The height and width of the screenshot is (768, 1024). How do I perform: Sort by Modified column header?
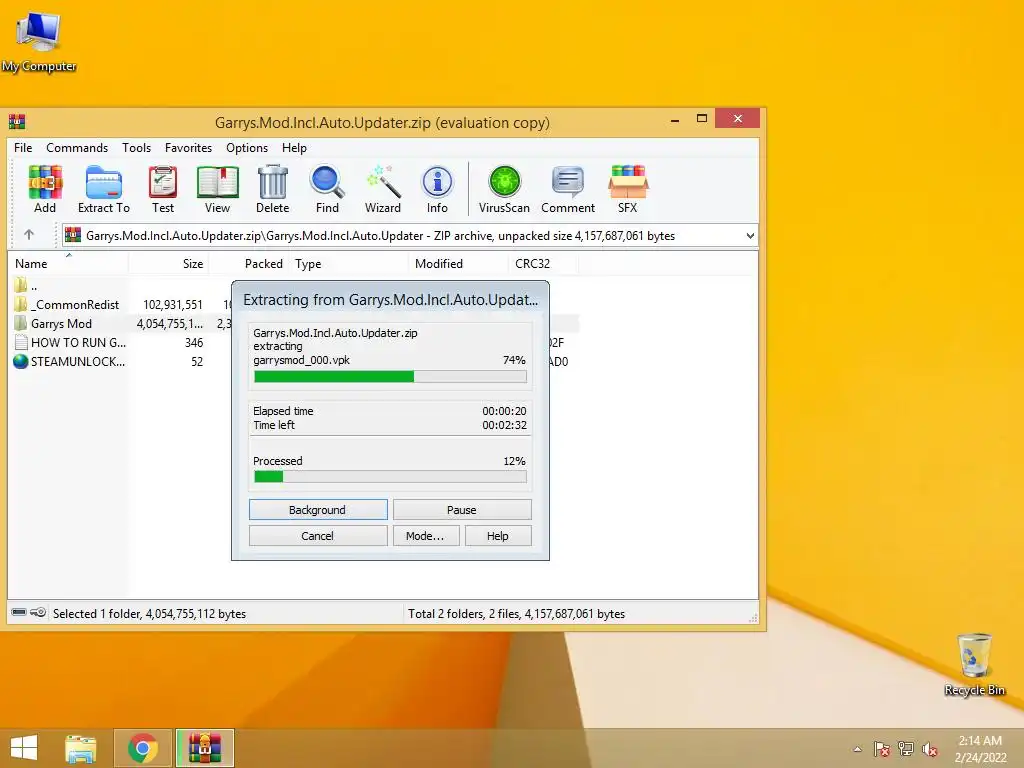tap(458, 263)
